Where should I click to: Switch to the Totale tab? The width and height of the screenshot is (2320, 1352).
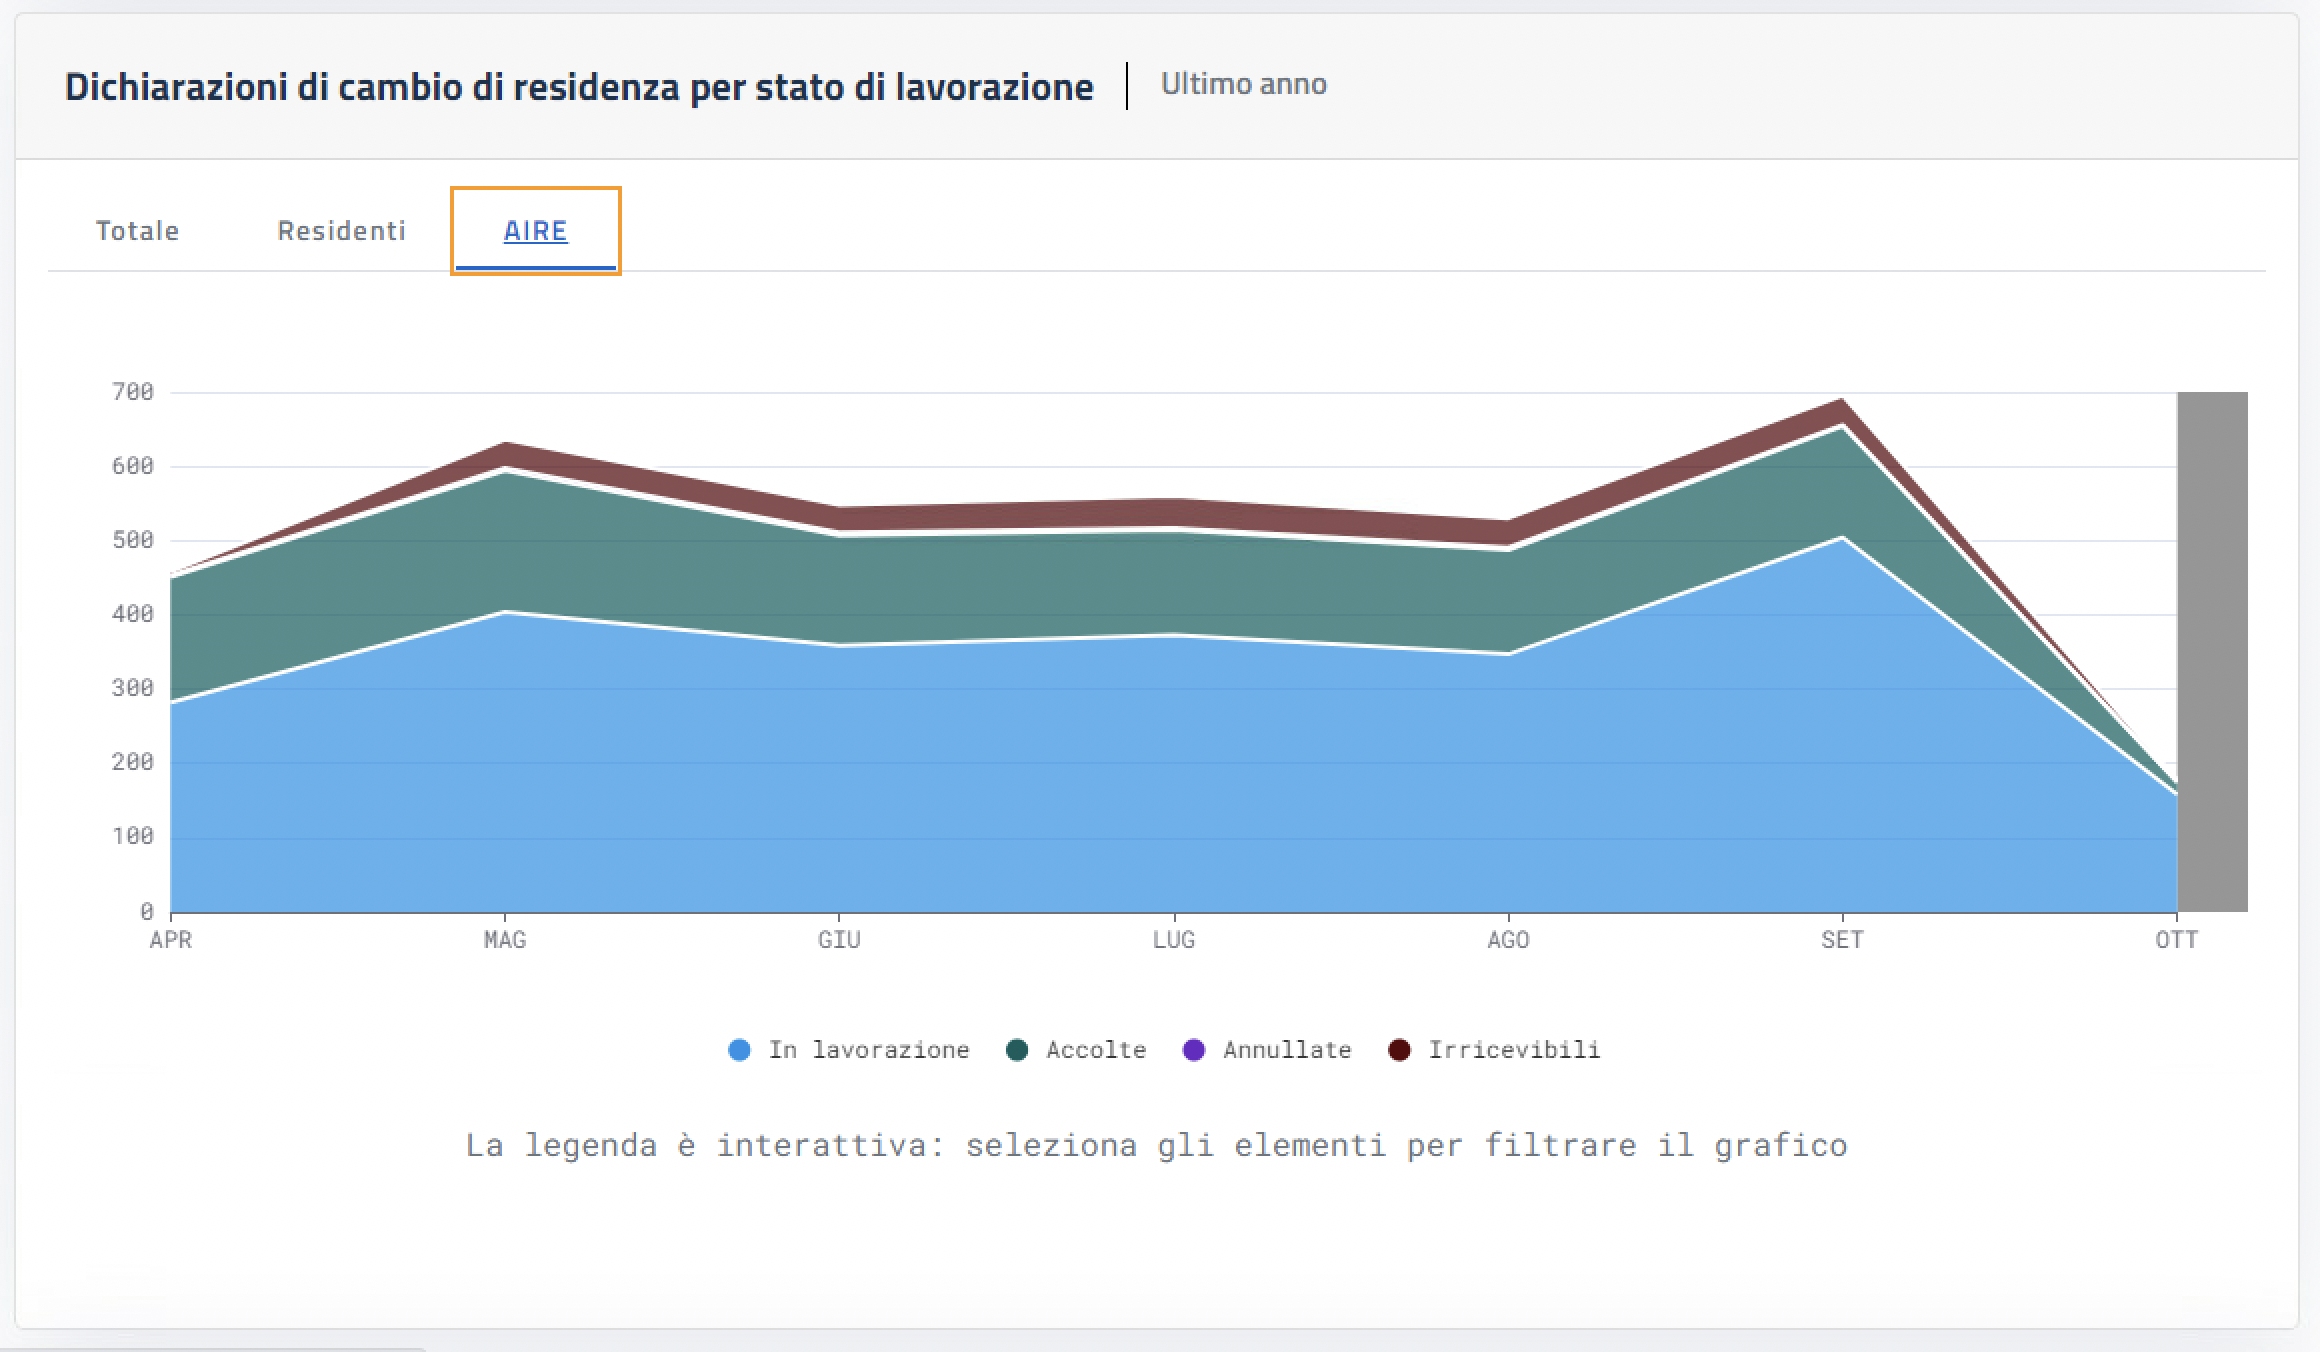click(x=137, y=230)
